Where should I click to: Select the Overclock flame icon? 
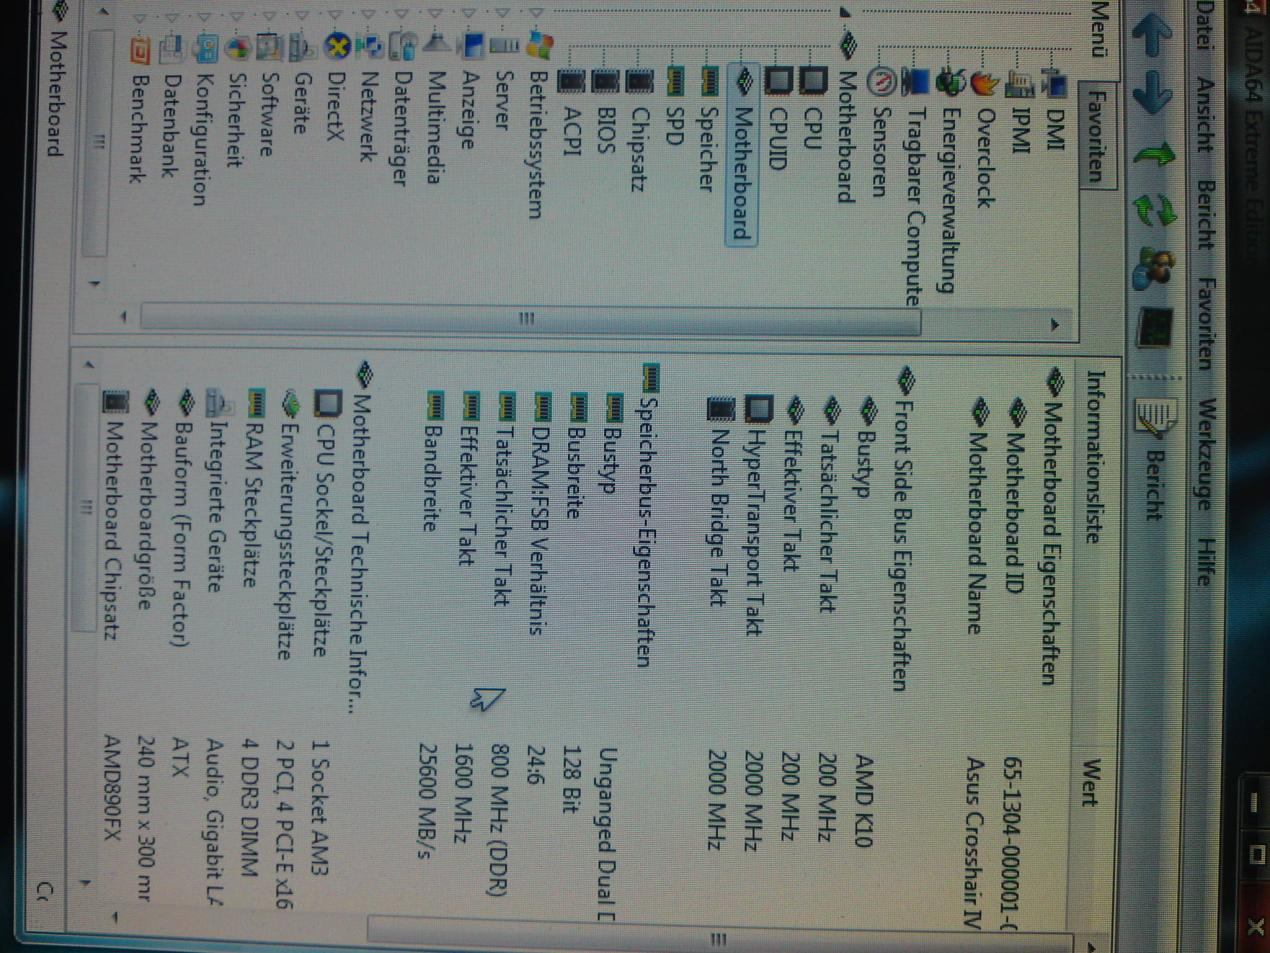pyautogui.click(x=985, y=82)
